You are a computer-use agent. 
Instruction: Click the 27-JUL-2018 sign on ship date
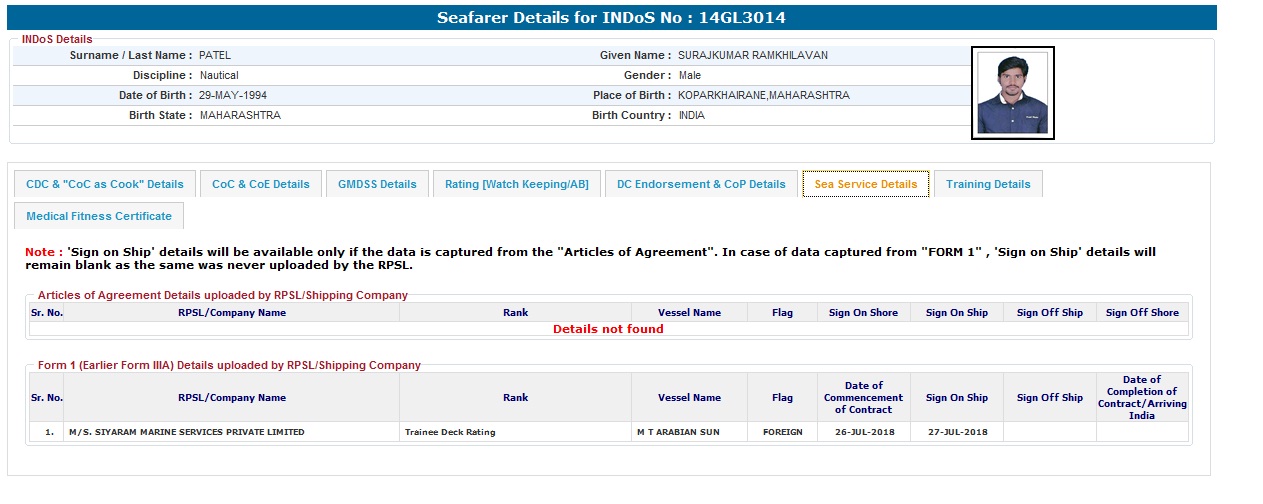[x=957, y=432]
